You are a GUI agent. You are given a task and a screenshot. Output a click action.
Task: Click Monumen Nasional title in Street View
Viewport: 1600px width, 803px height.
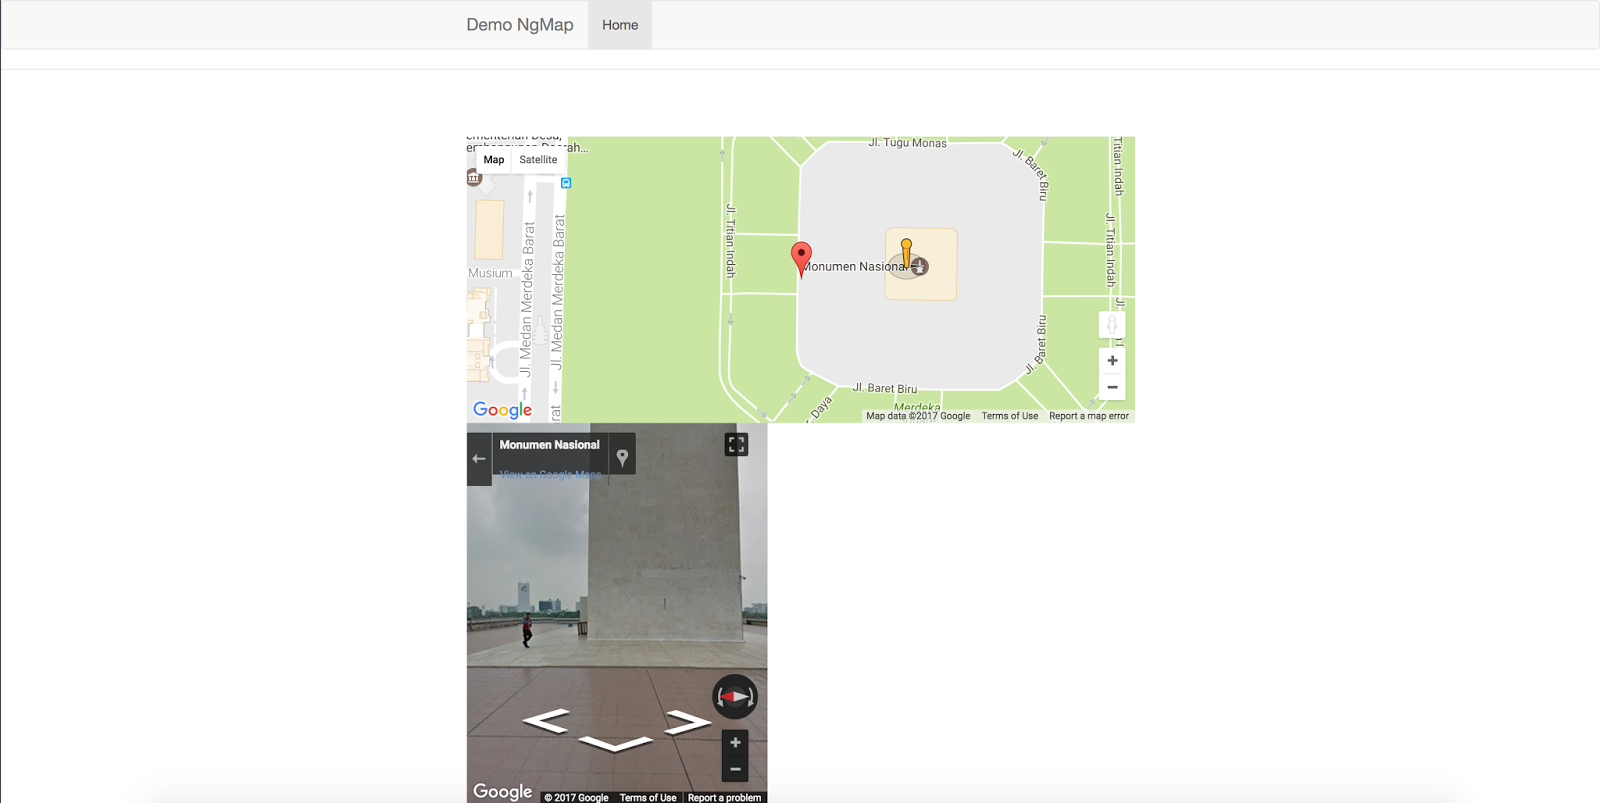(549, 445)
